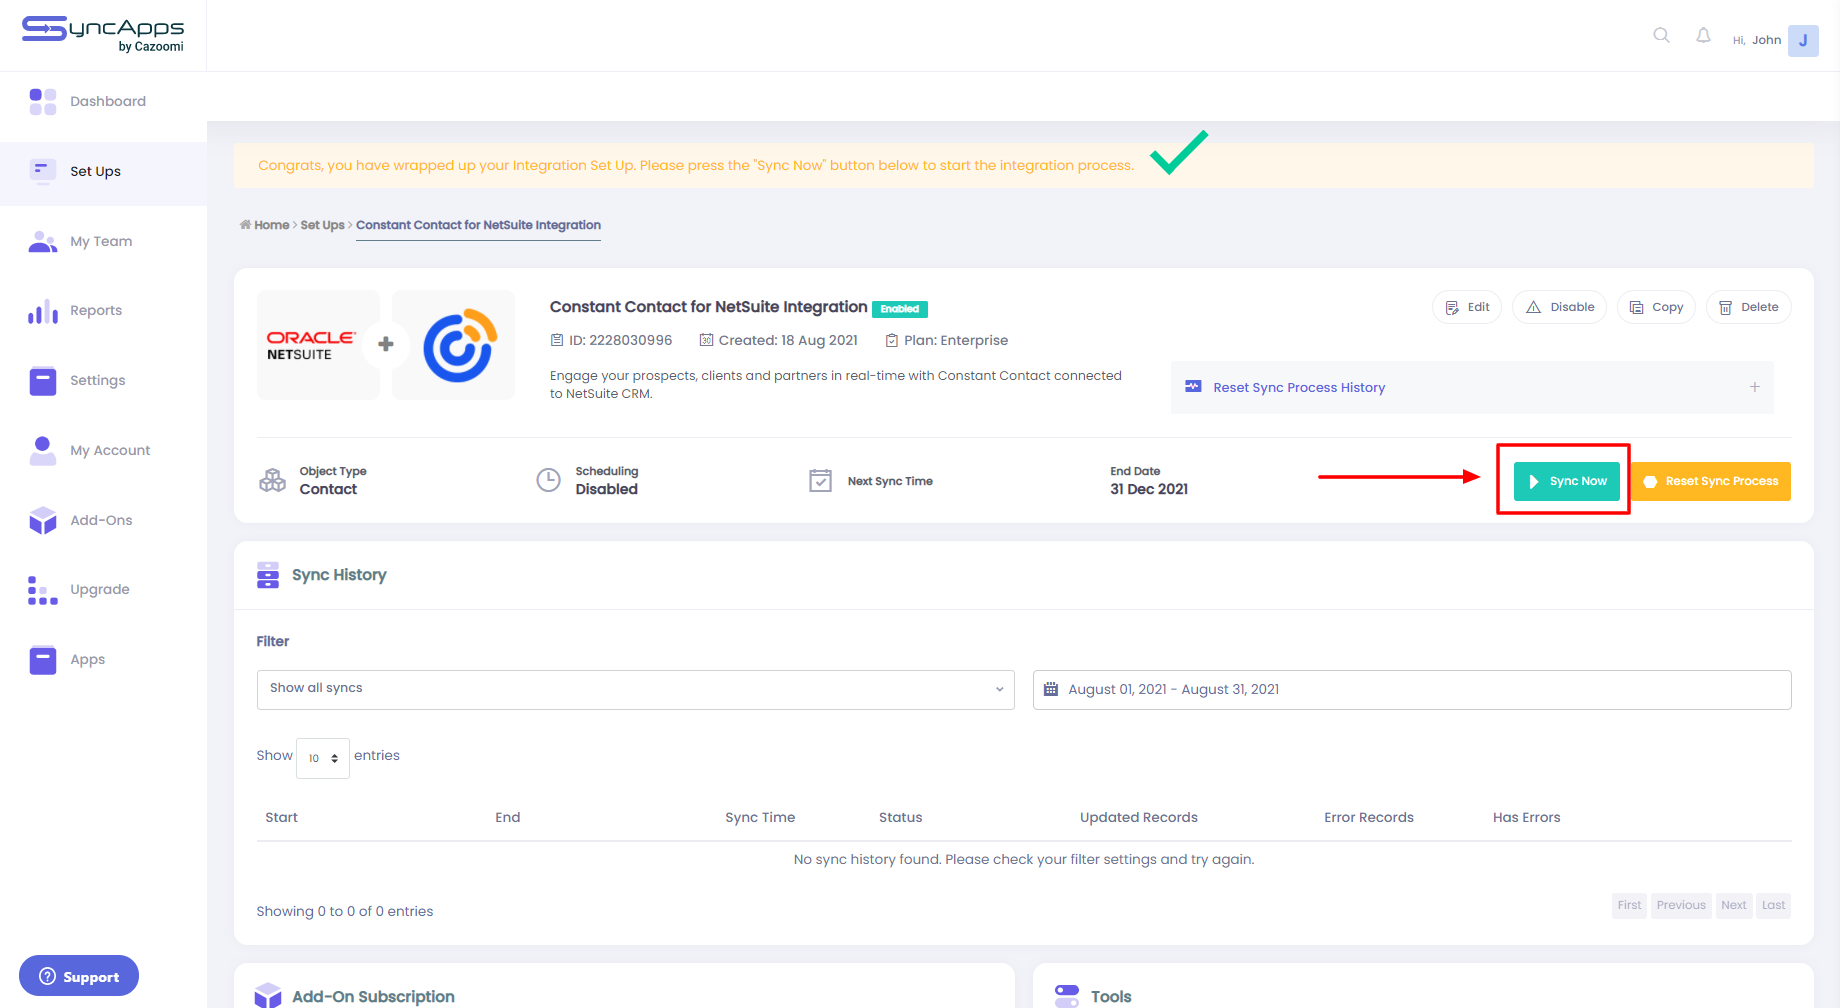Click the ID: 2228030996 text
Image resolution: width=1840 pixels, height=1008 pixels.
(620, 340)
